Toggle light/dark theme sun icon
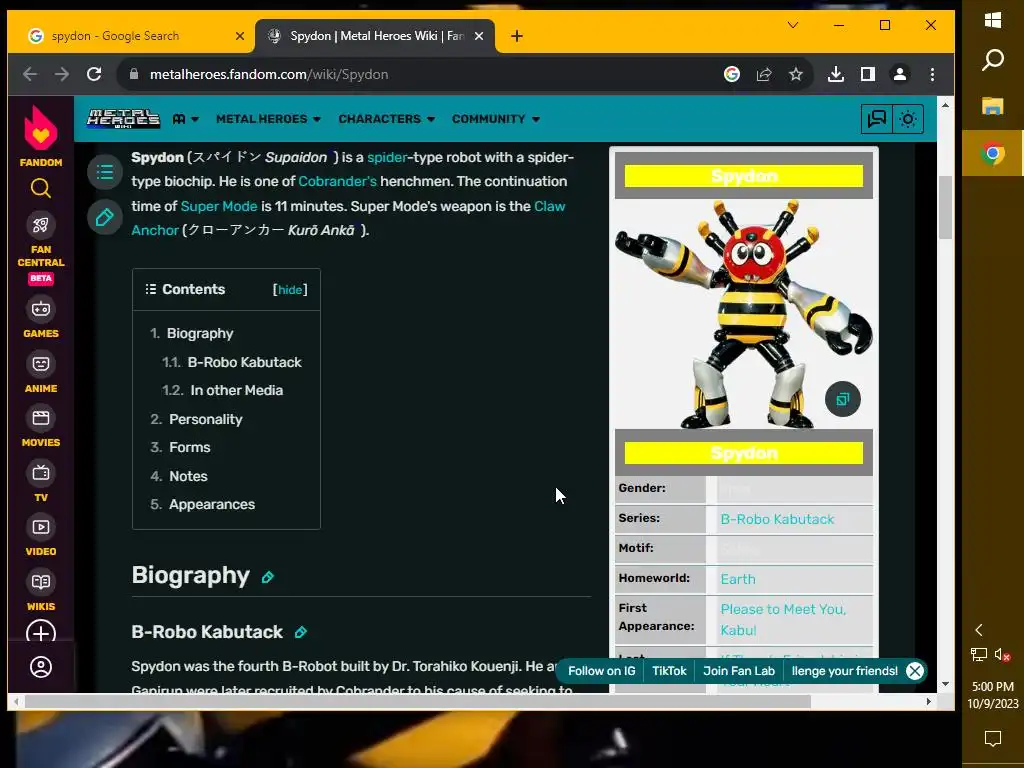This screenshot has width=1024, height=768. (x=908, y=119)
